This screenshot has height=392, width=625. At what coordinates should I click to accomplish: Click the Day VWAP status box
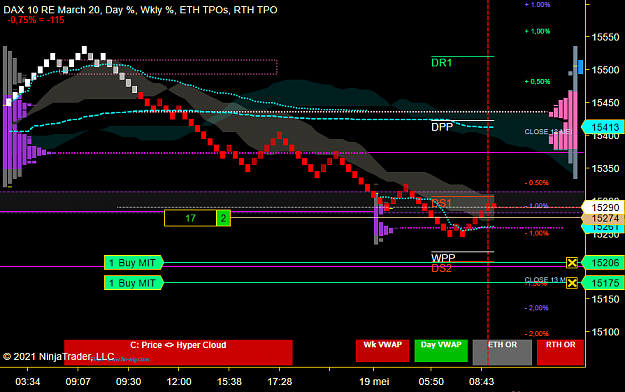coord(441,351)
